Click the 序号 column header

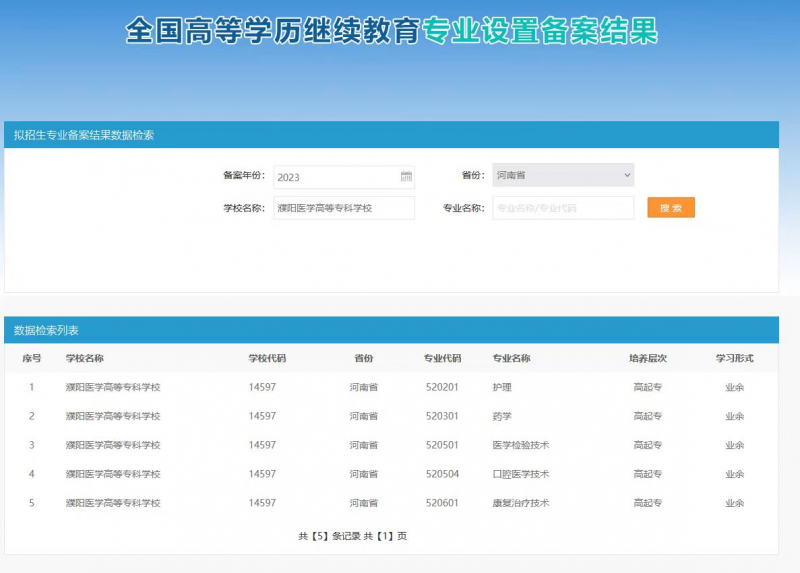(x=31, y=358)
